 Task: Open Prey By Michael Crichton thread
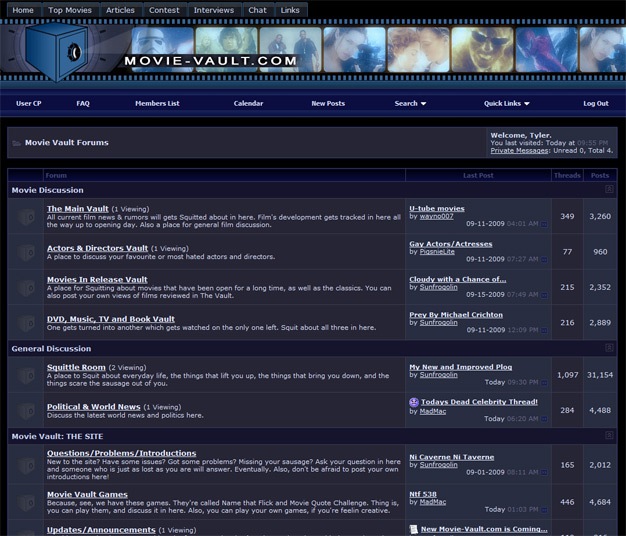(x=456, y=315)
